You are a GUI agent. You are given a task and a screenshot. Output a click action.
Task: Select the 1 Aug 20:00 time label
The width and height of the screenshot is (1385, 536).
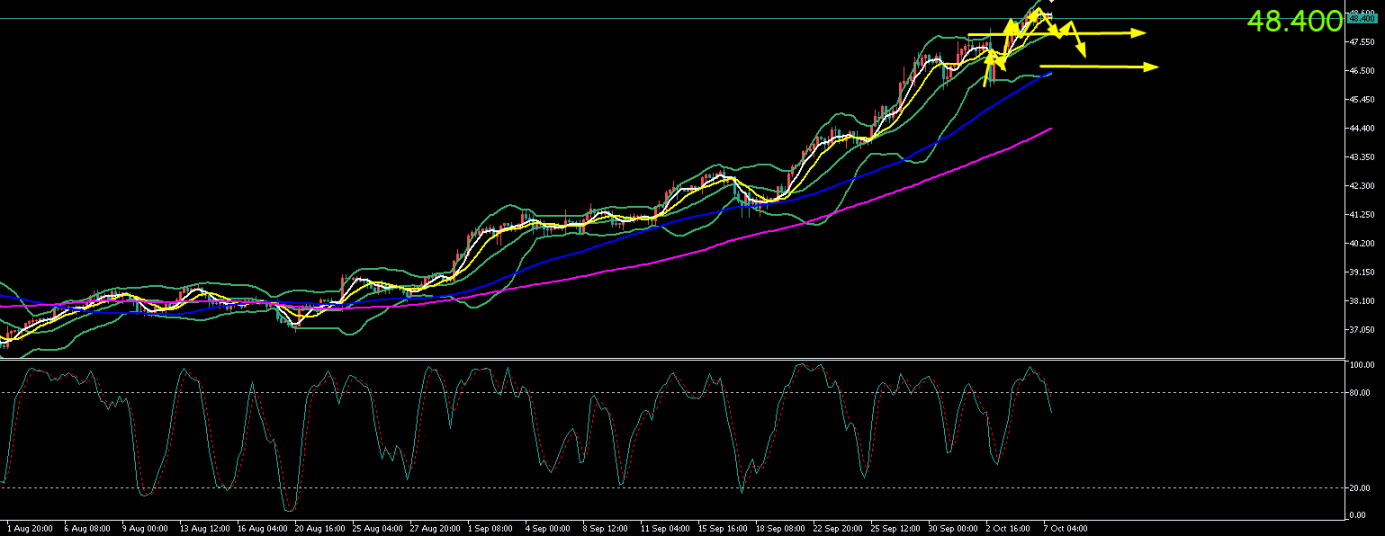tap(27, 527)
